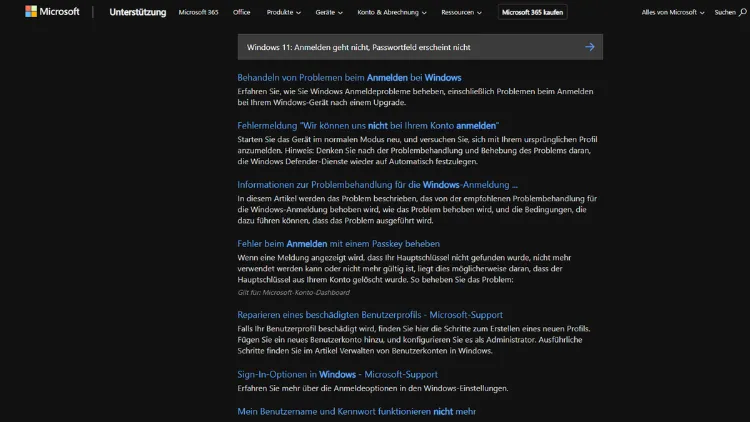Open Sign-In-Optionen in Windows result

click(x=337, y=374)
